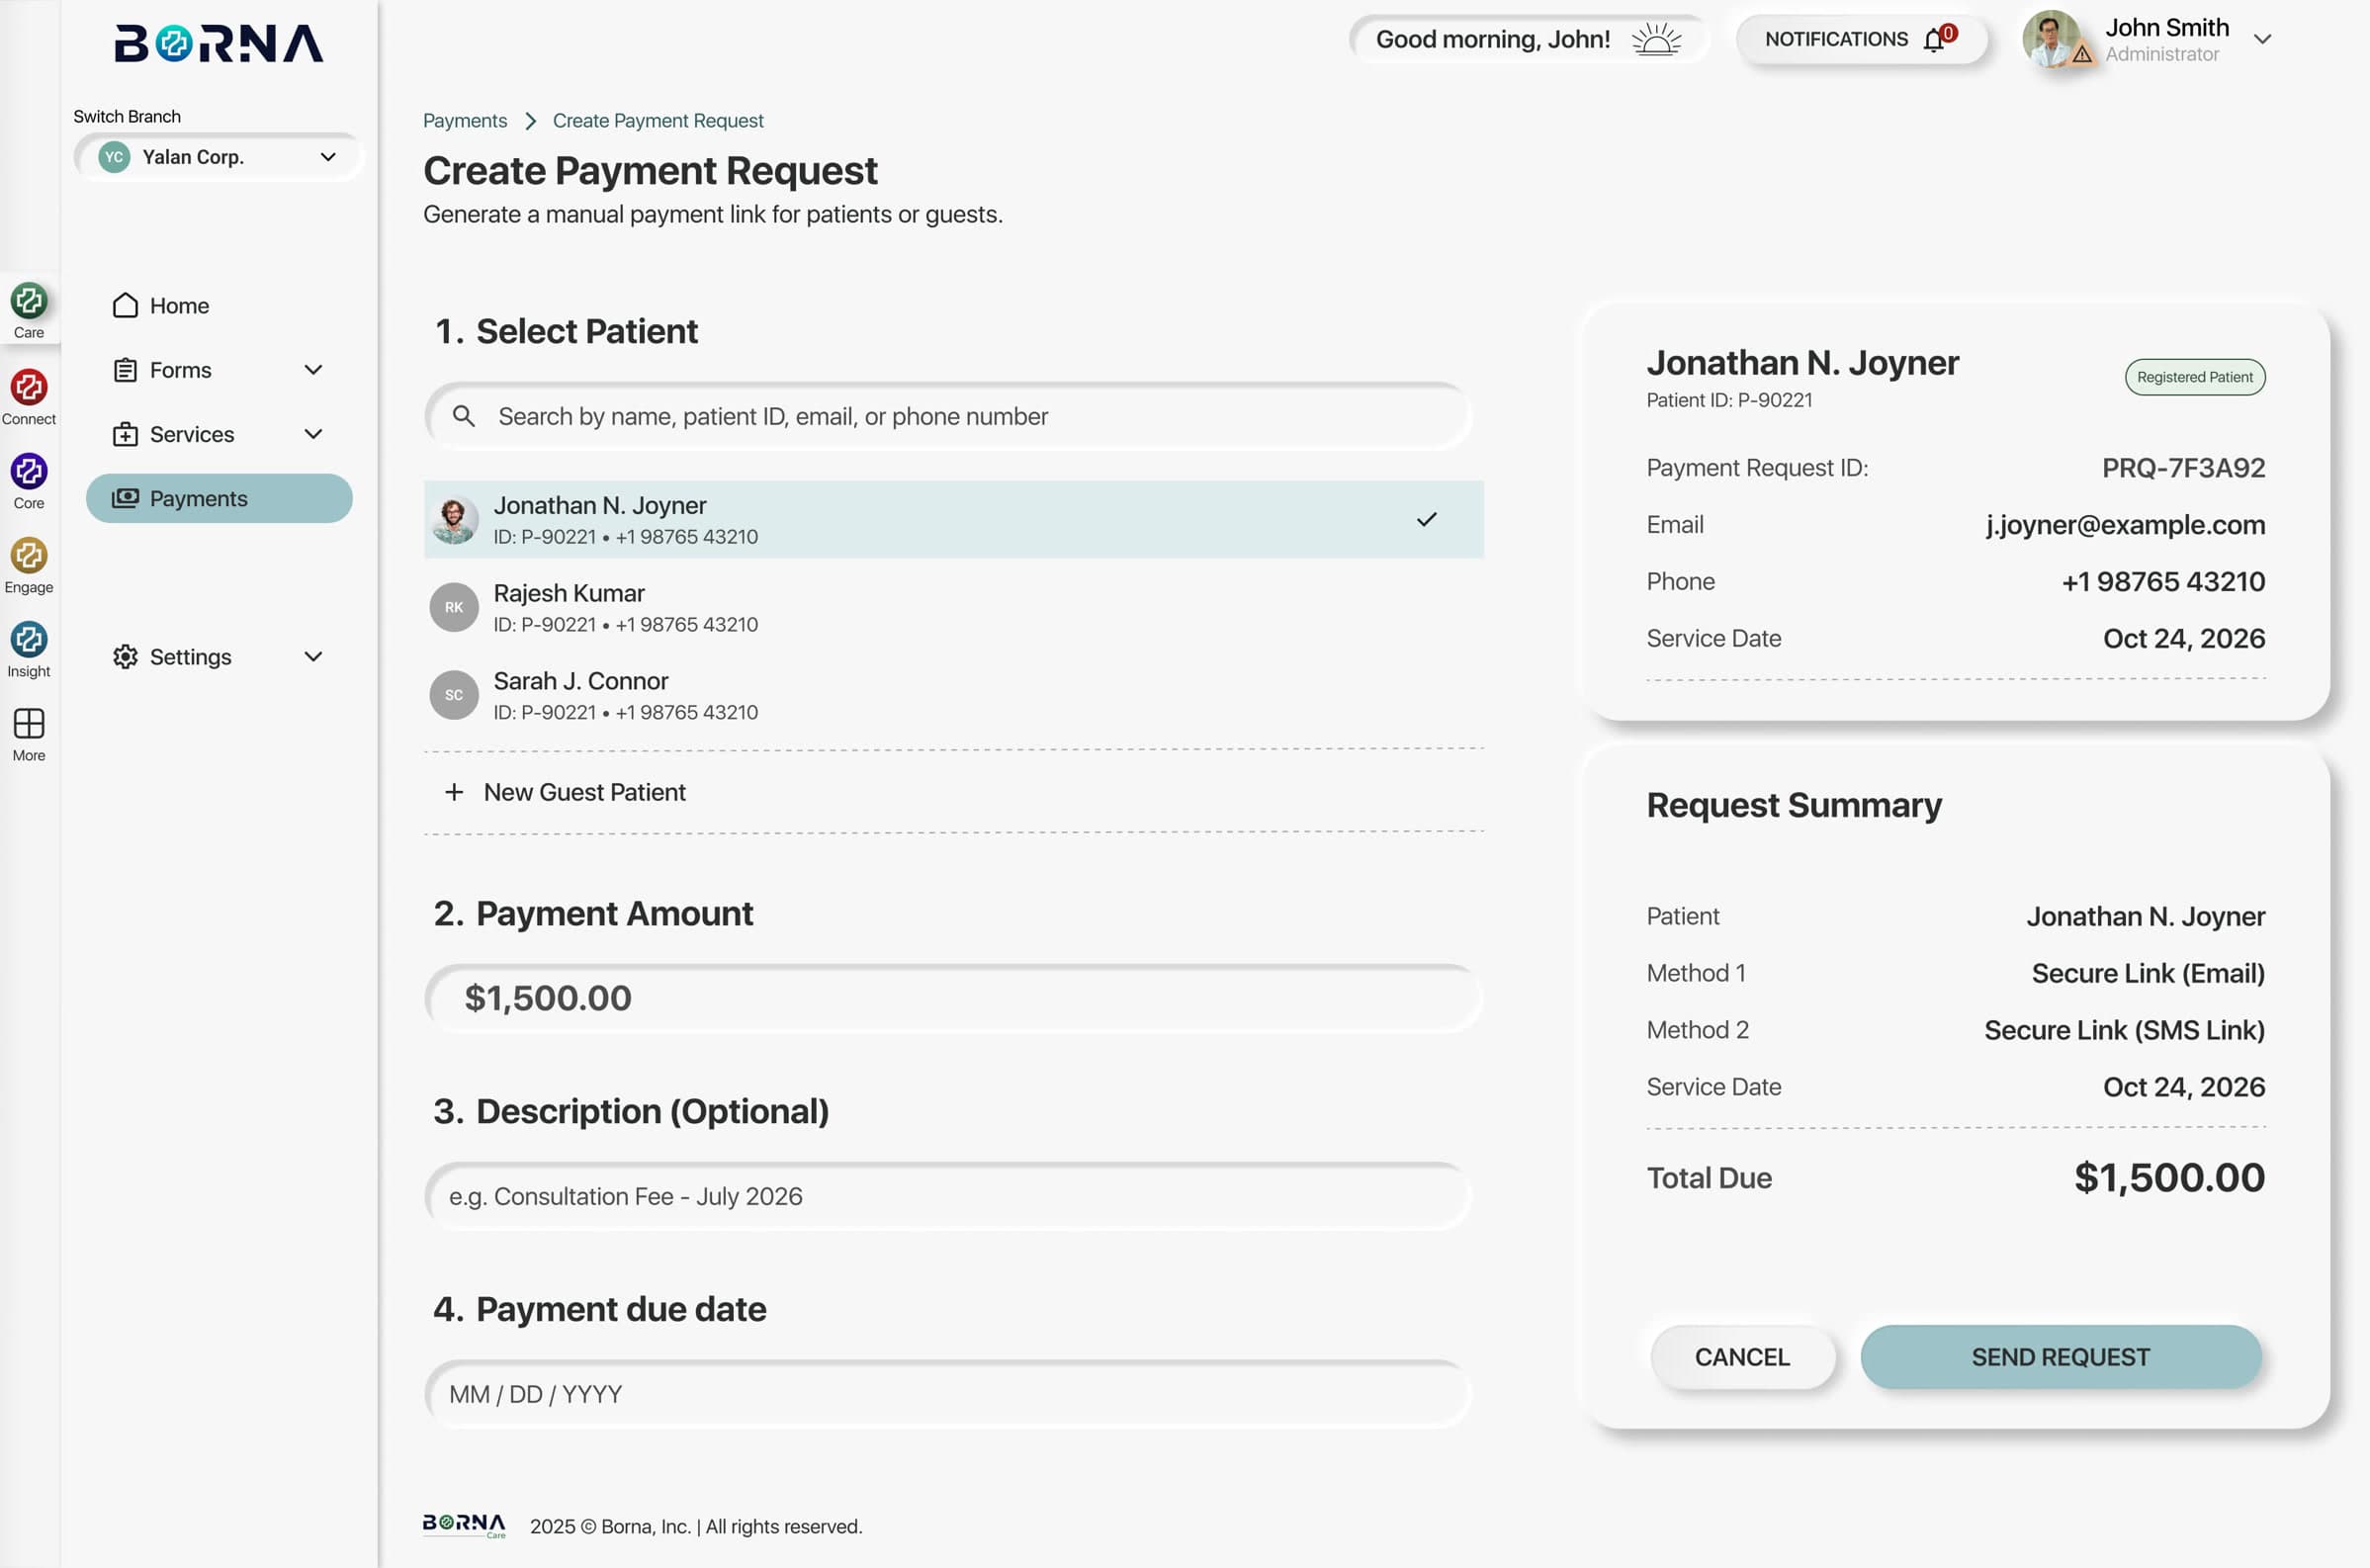Viewport: 2370px width, 1568px height.
Task: Select Payments in the sidebar
Action: 219,498
